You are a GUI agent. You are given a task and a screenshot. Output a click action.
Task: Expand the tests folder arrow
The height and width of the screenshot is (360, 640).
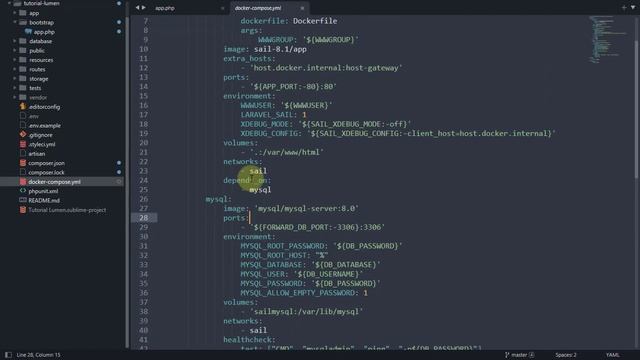(x=15, y=88)
